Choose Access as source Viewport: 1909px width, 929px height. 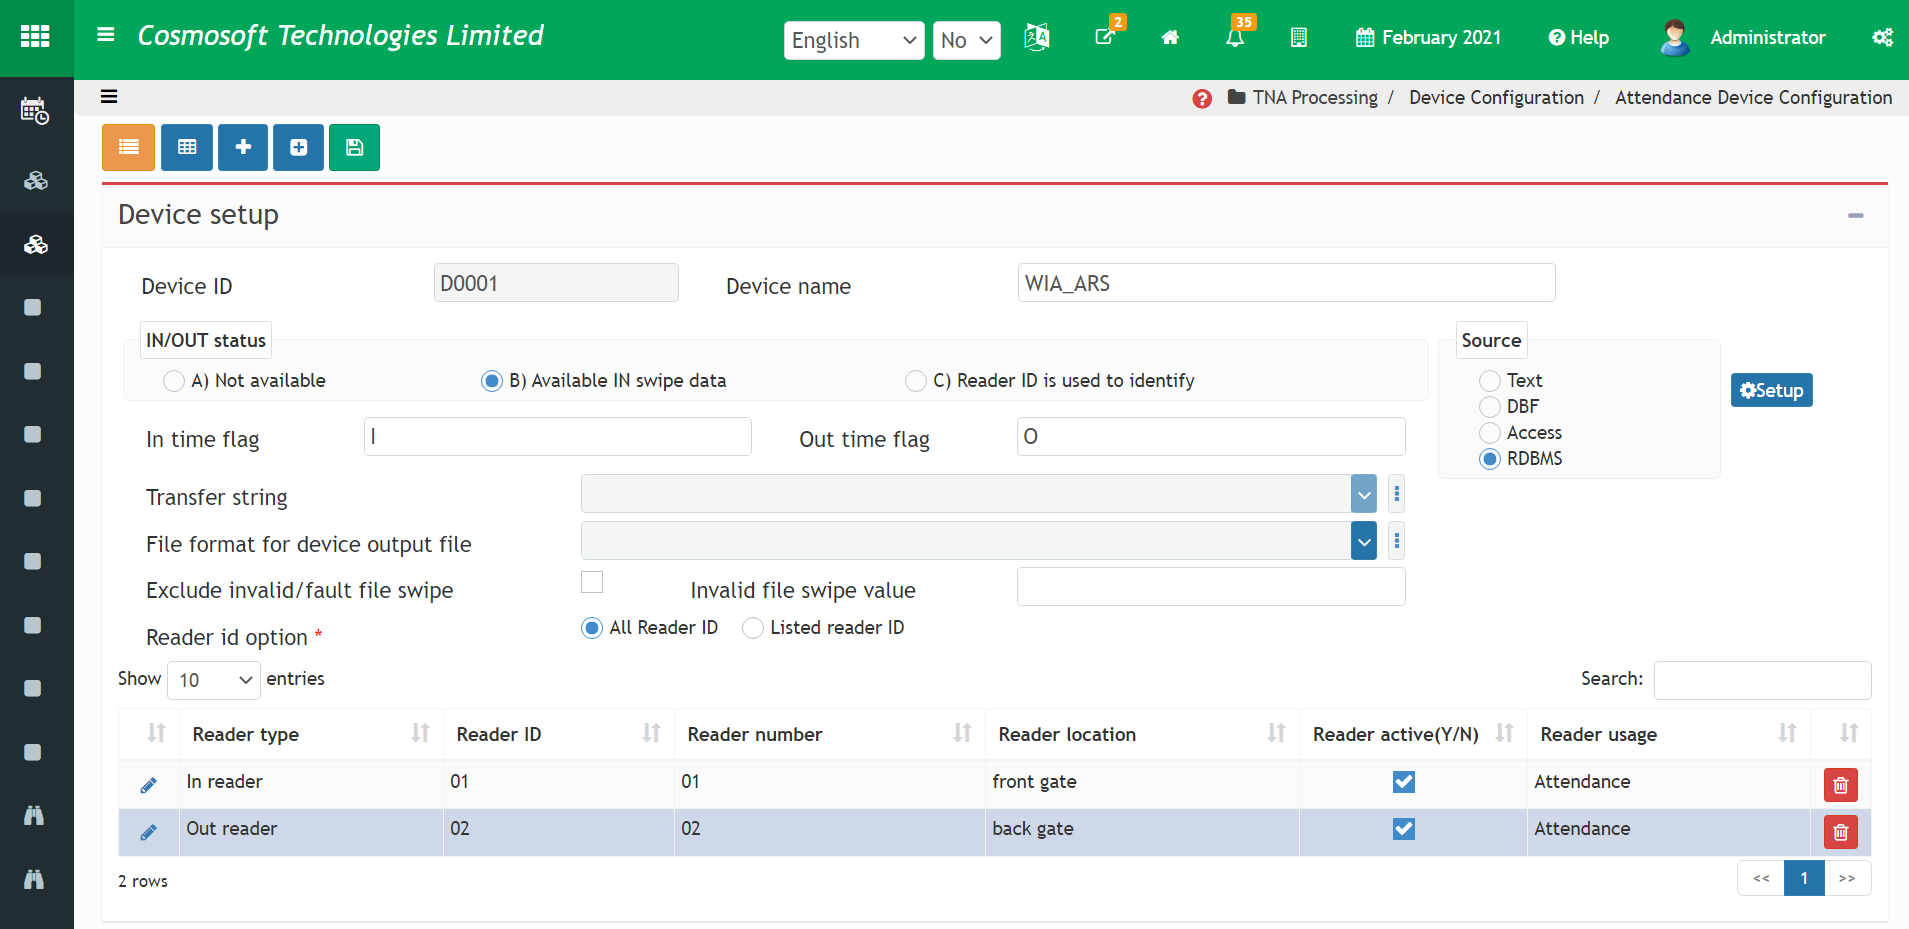[1490, 433]
